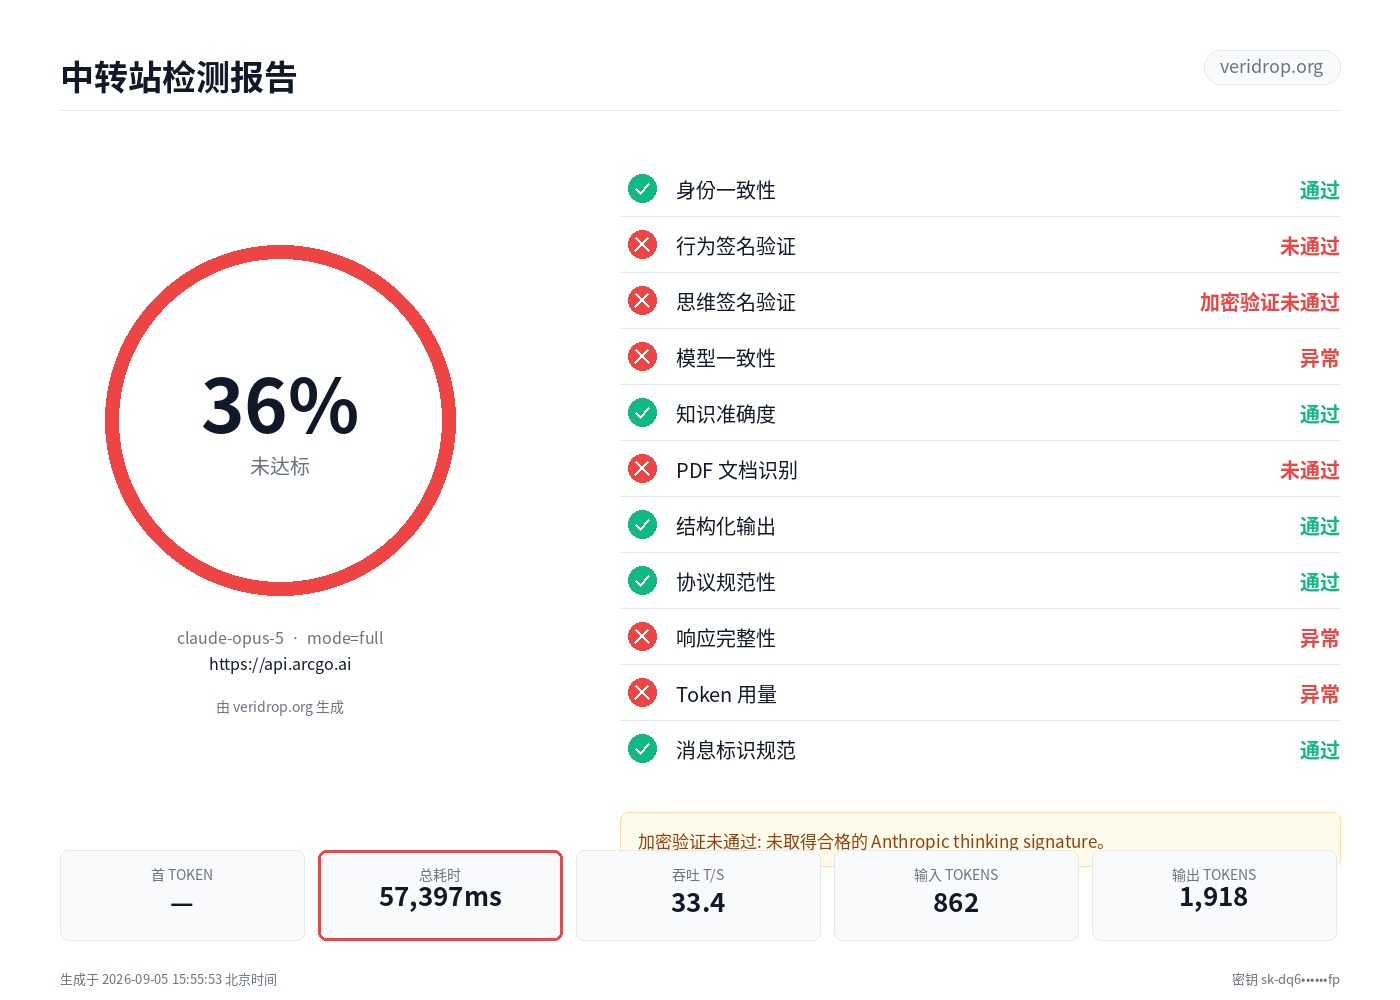Viewport: 1400px width, 1000px height.
Task: Select the 总耗时 57,397ms stat card
Action: pos(440,895)
